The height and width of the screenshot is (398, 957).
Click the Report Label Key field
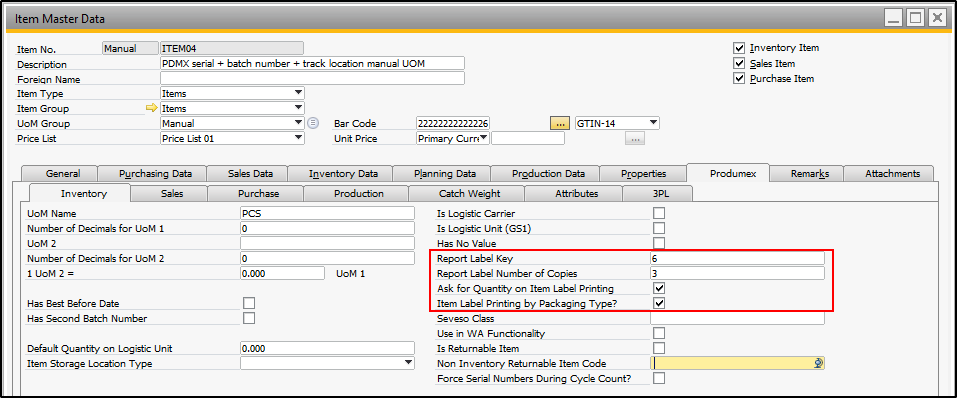coord(737,258)
